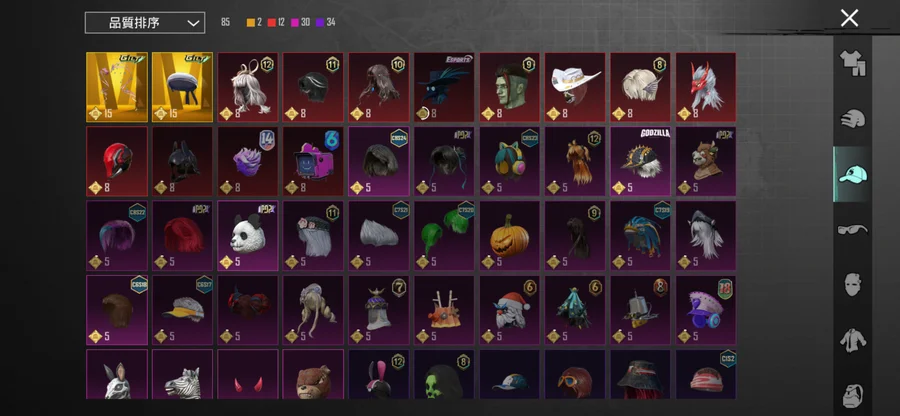
Task: Select the helmet category in sidebar
Action: tap(852, 119)
